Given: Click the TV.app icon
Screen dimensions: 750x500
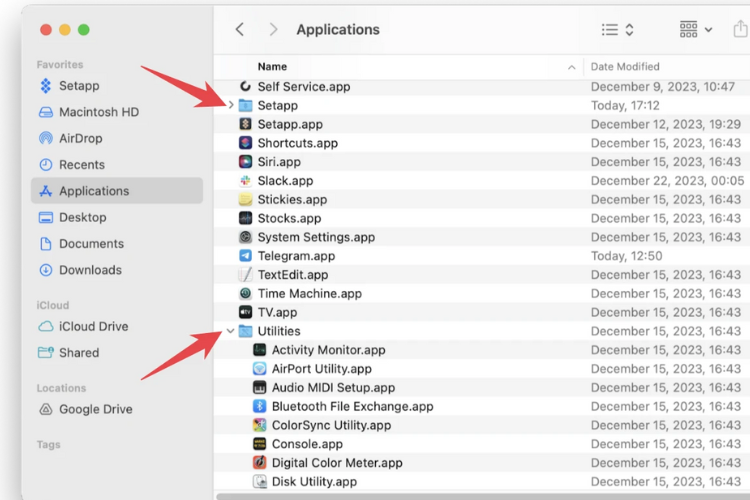Looking at the screenshot, I should click(x=245, y=312).
